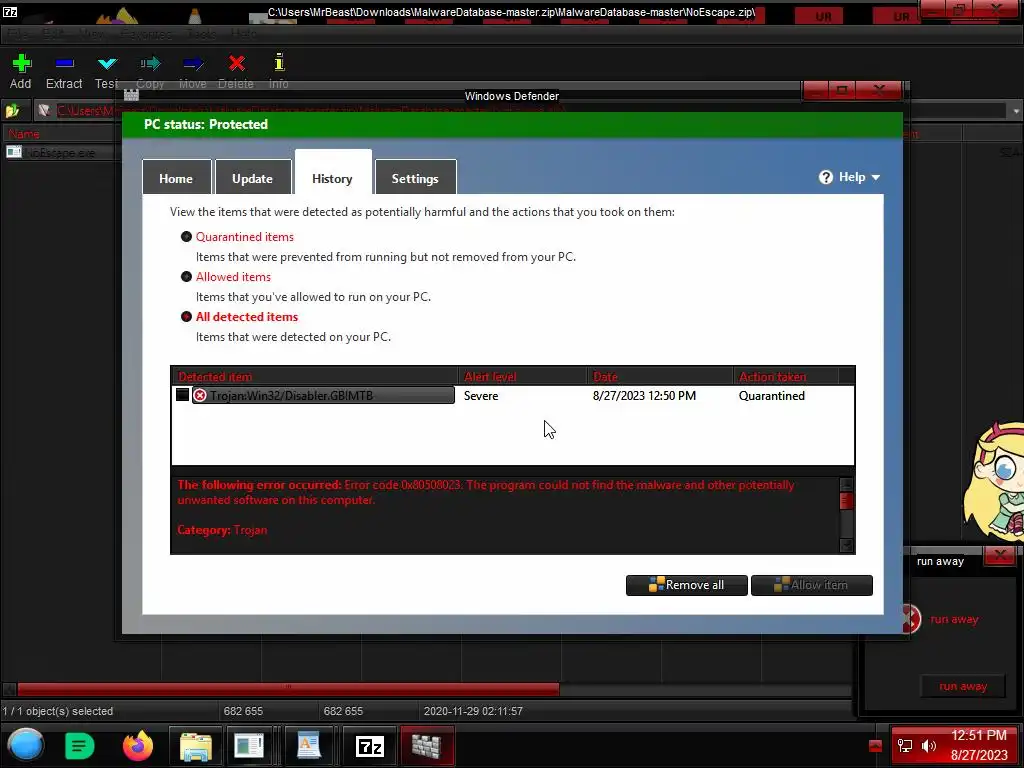Click the Copy arrow icon in 7-Zip

[150, 63]
